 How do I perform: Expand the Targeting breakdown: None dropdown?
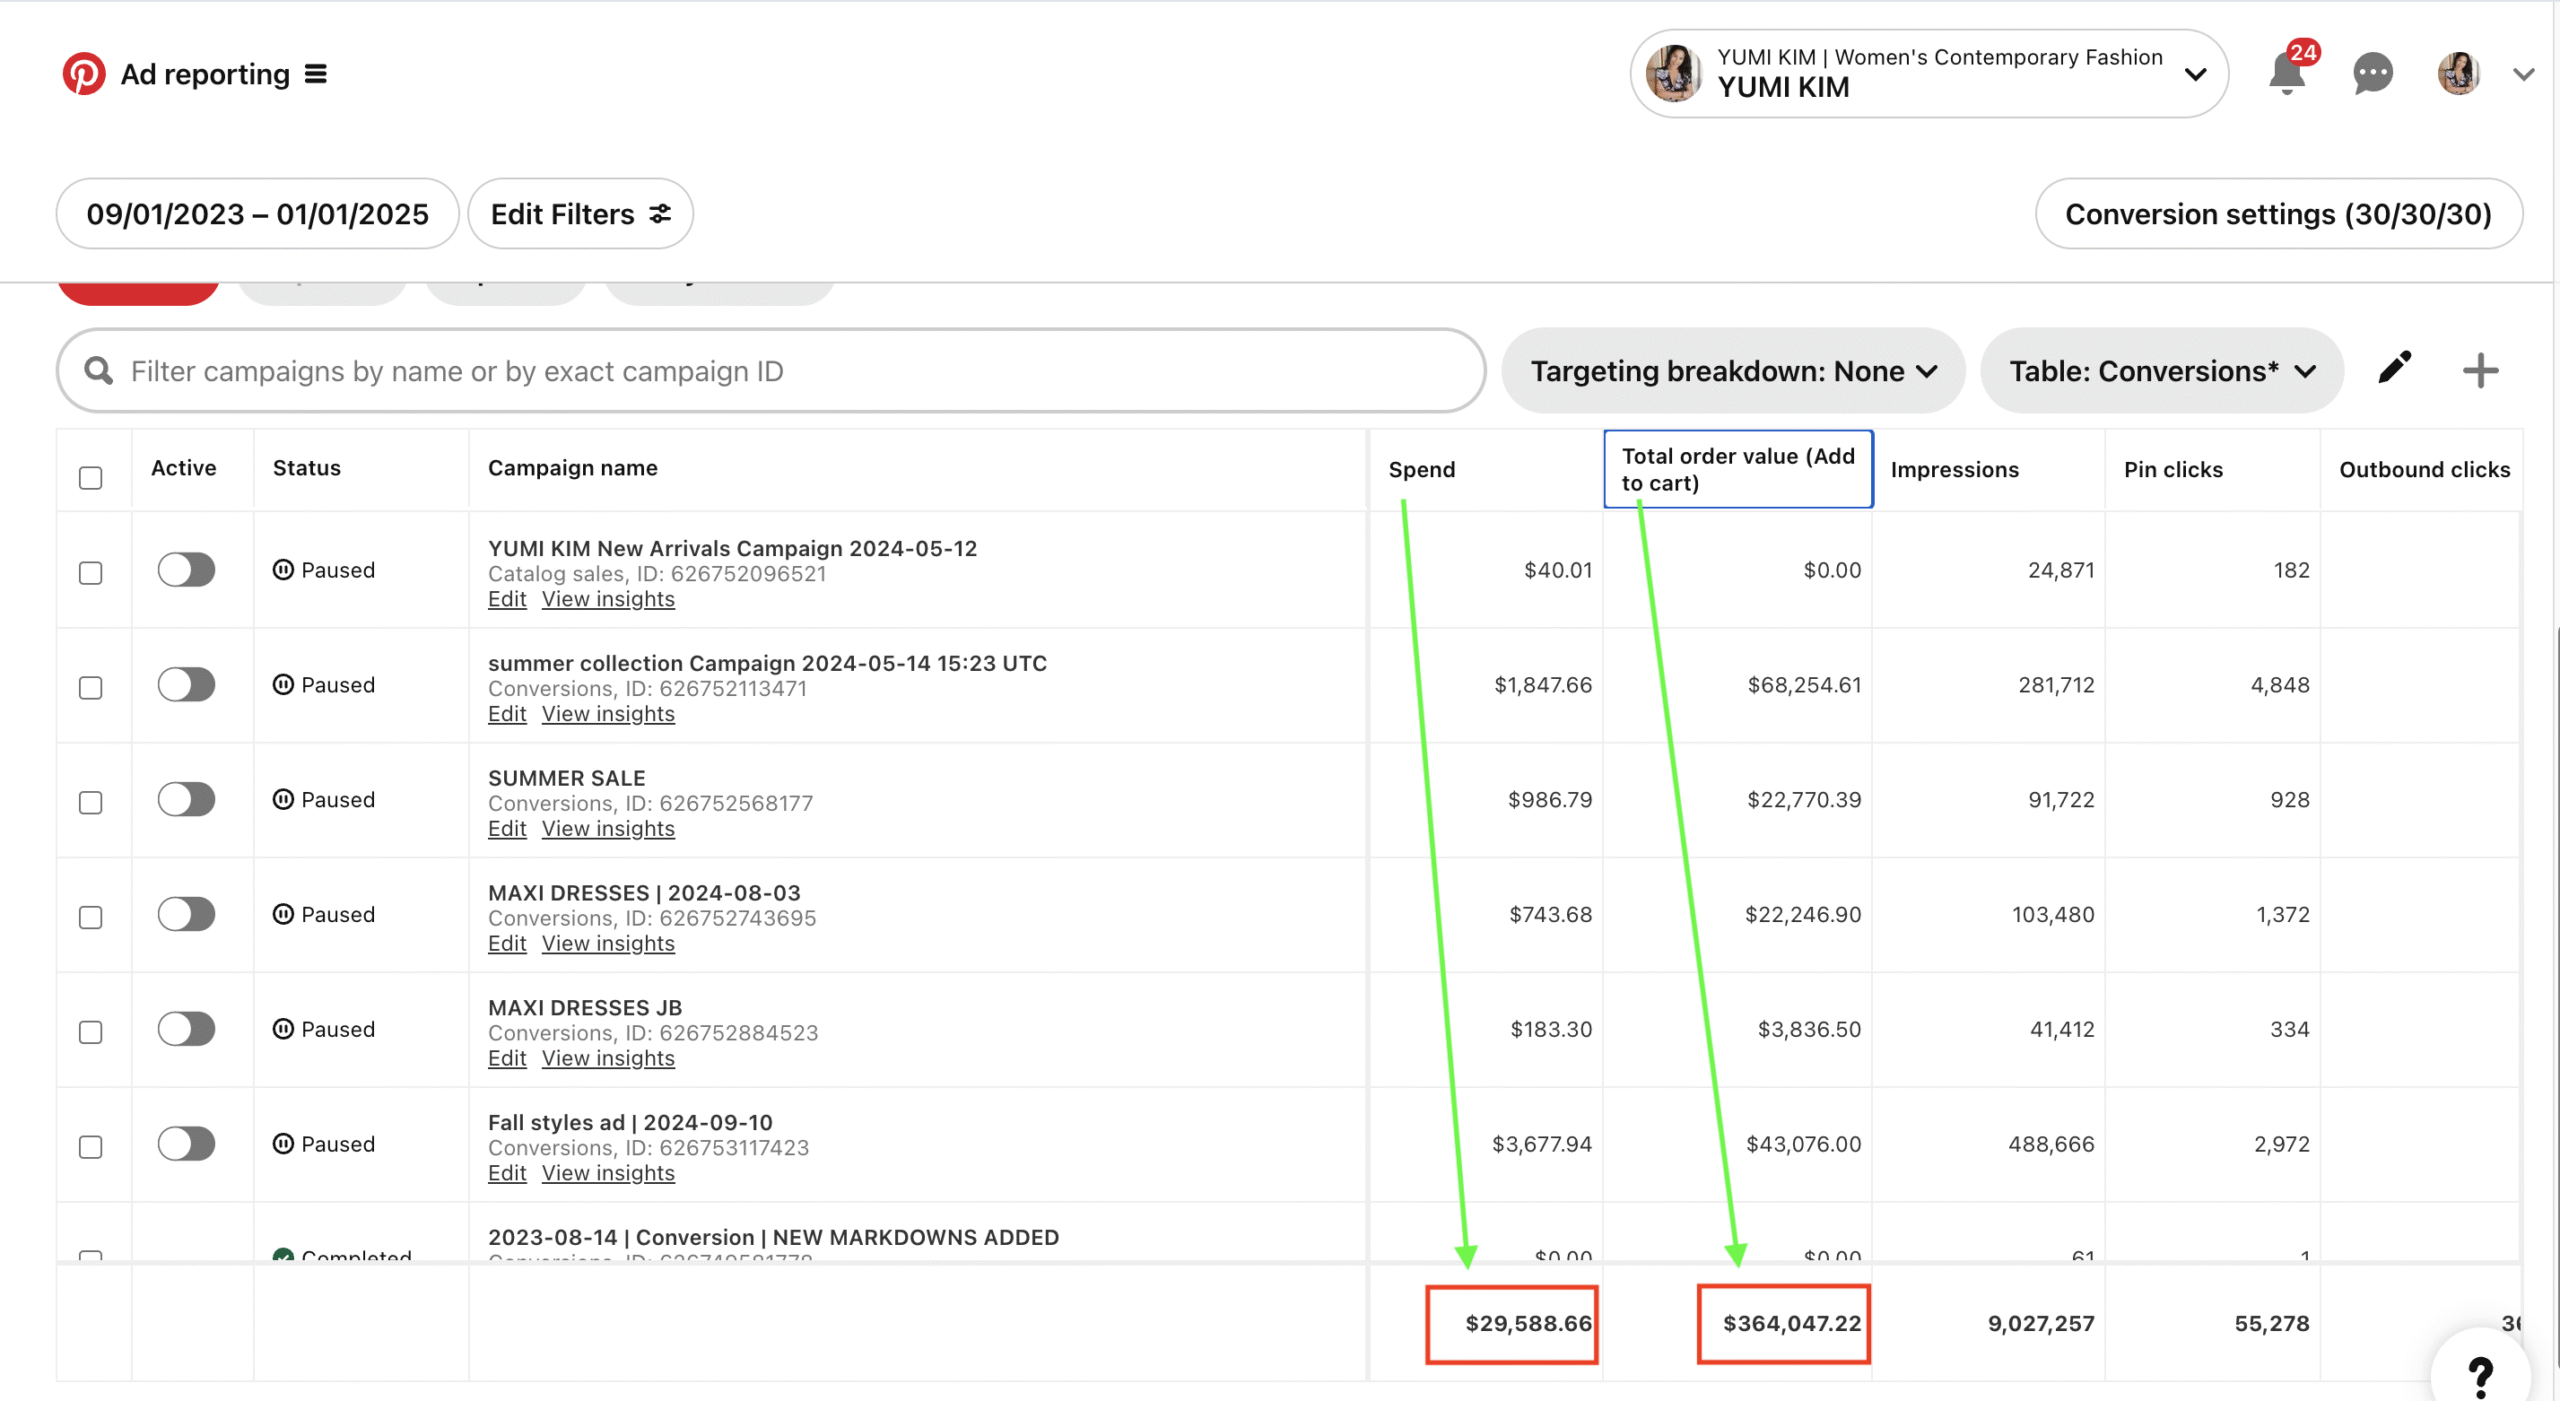(1733, 371)
